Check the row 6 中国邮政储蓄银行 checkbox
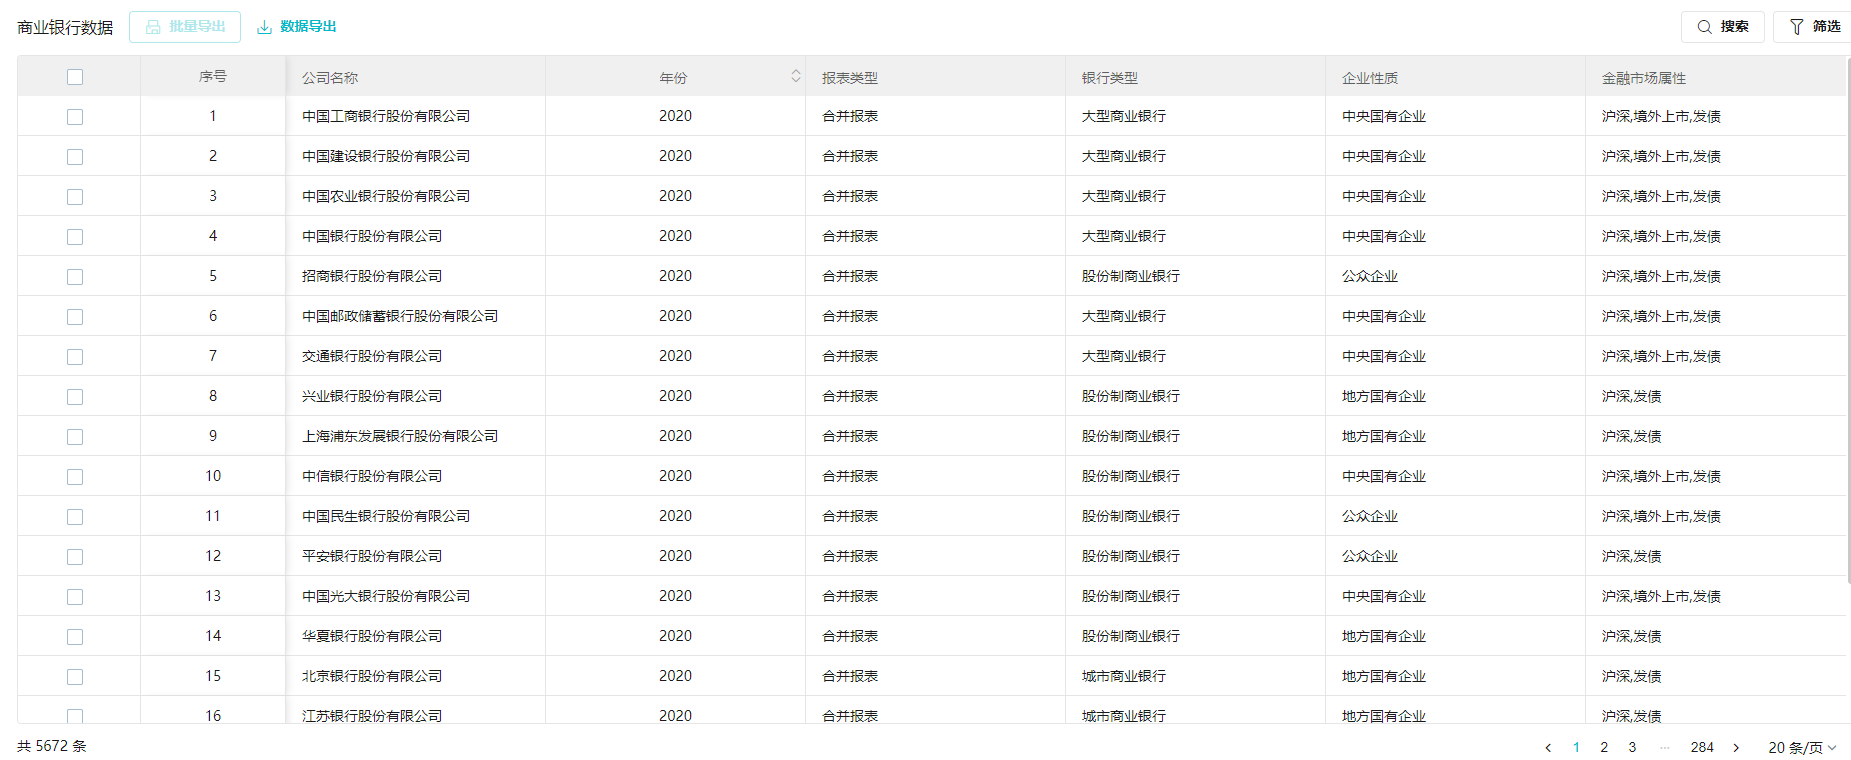 pos(75,317)
